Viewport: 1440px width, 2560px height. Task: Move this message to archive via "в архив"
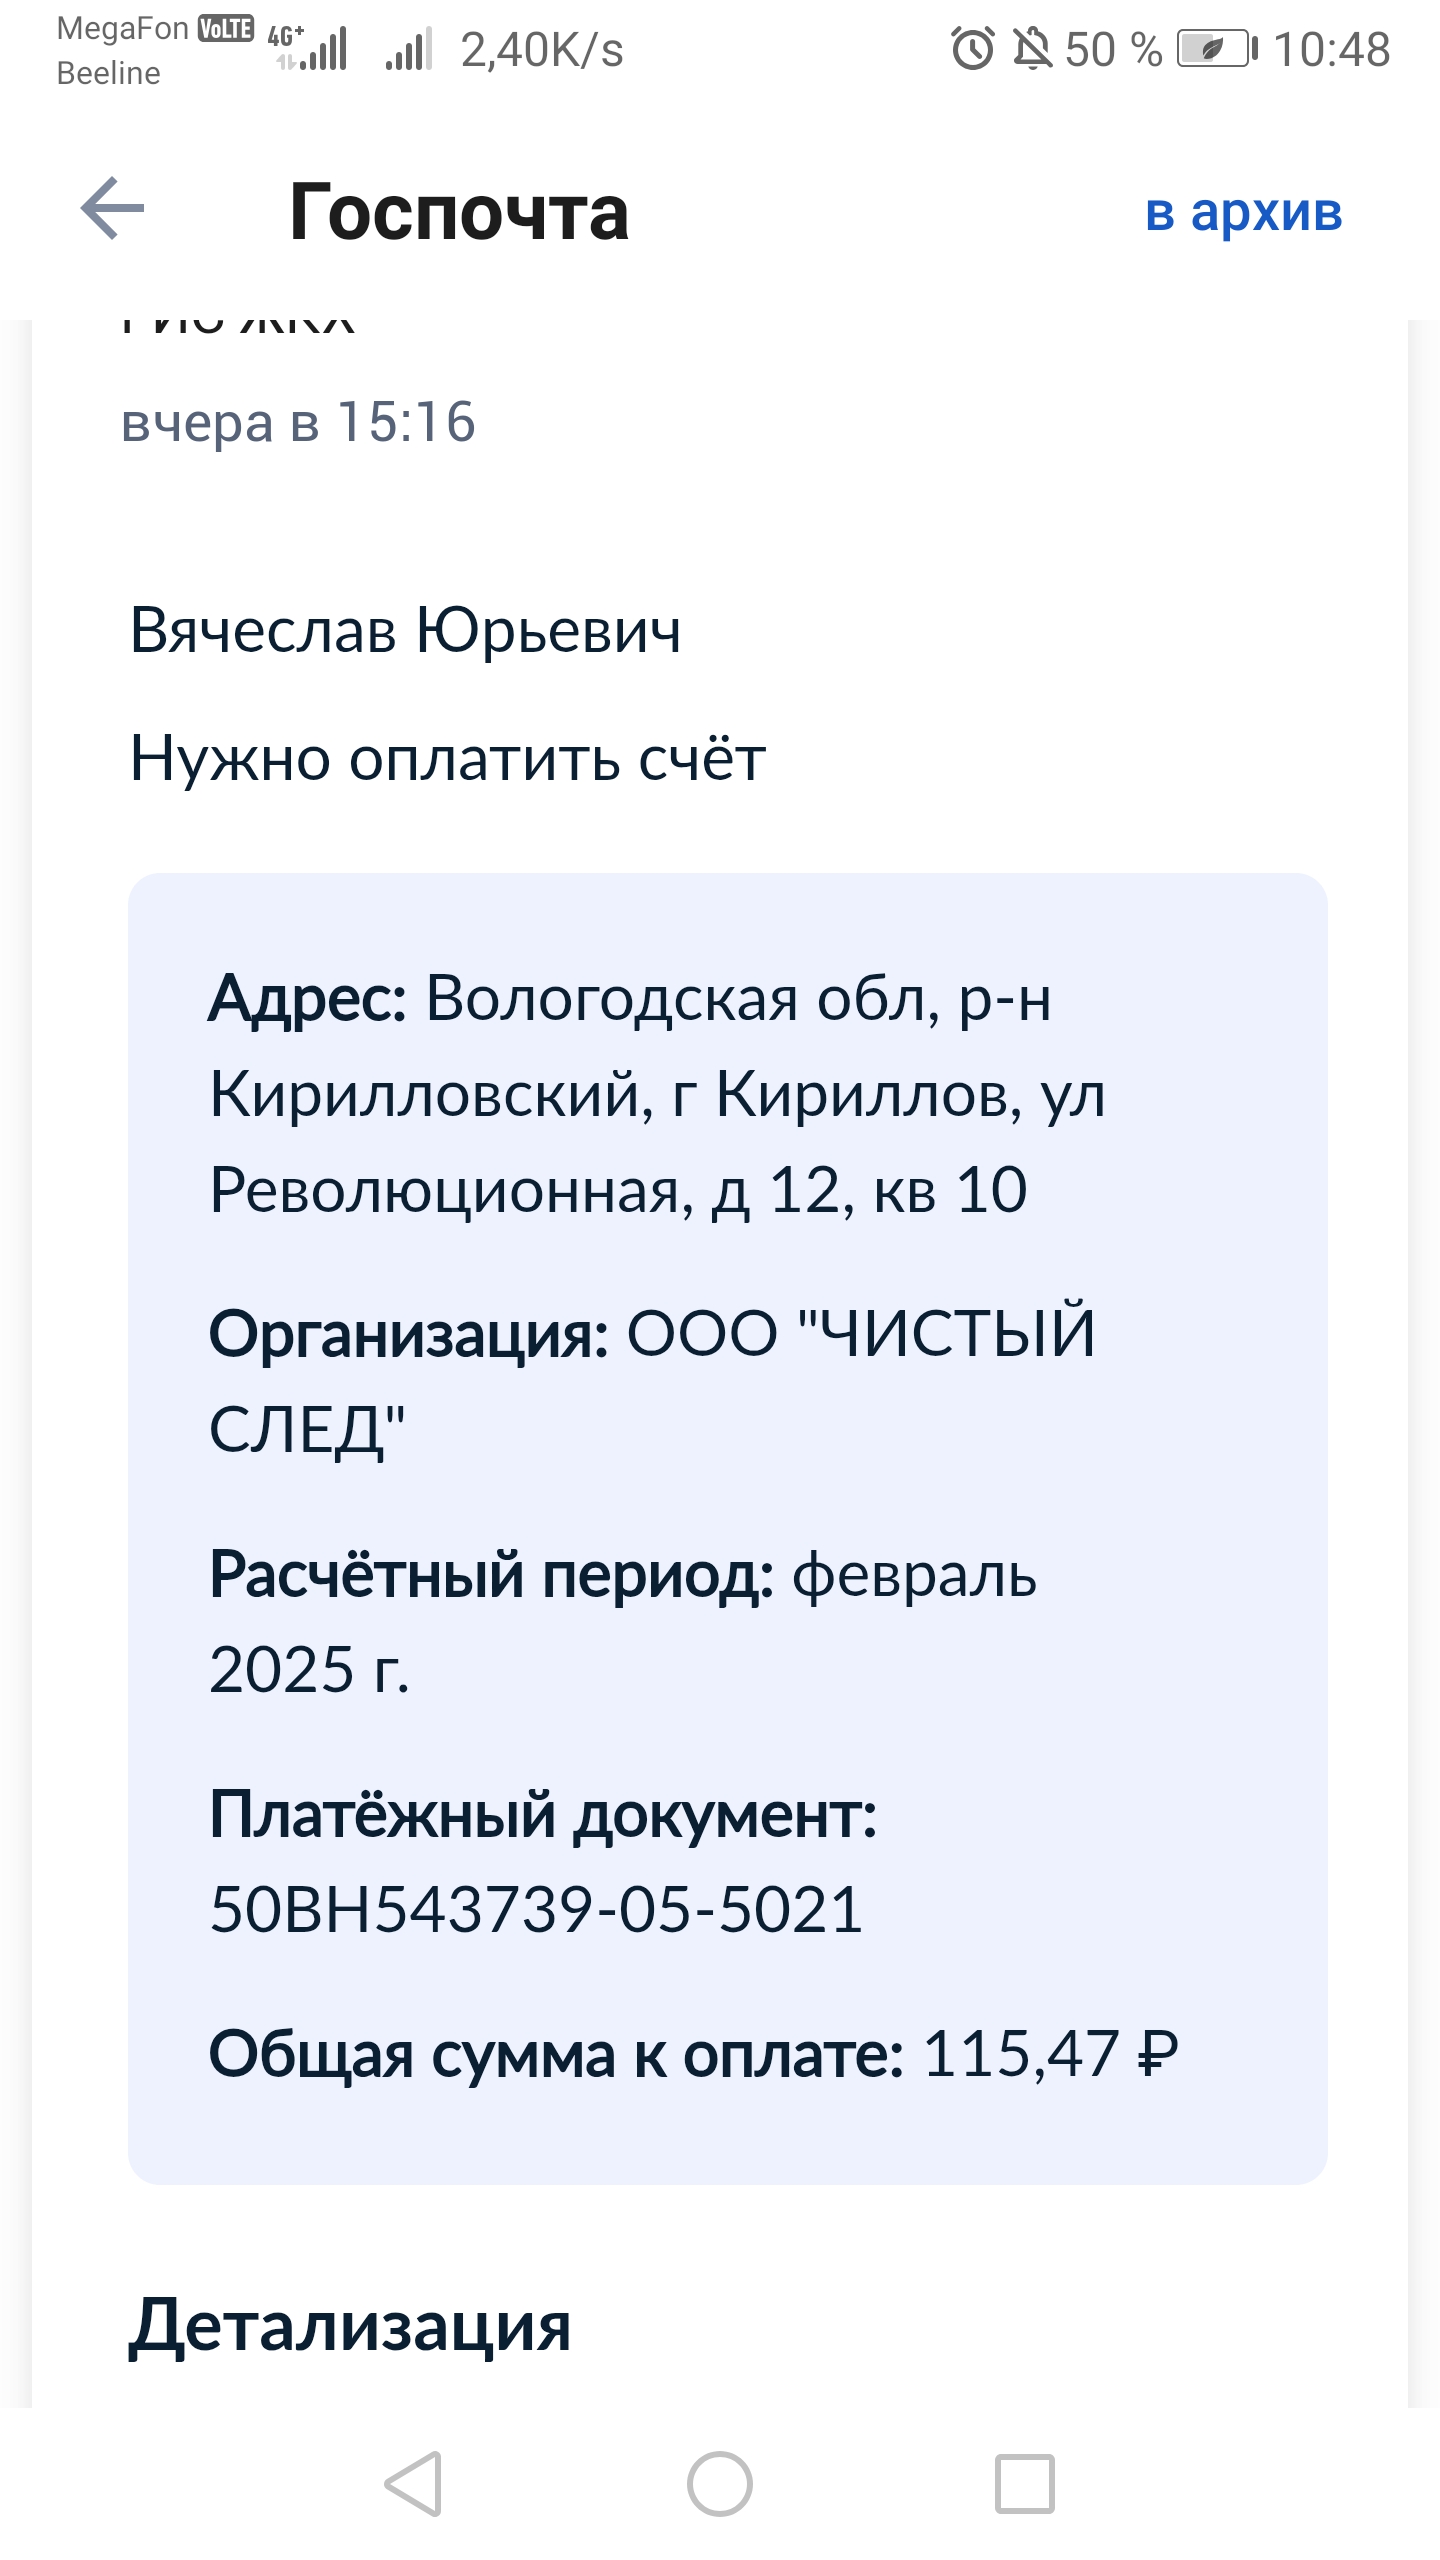pos(1243,212)
